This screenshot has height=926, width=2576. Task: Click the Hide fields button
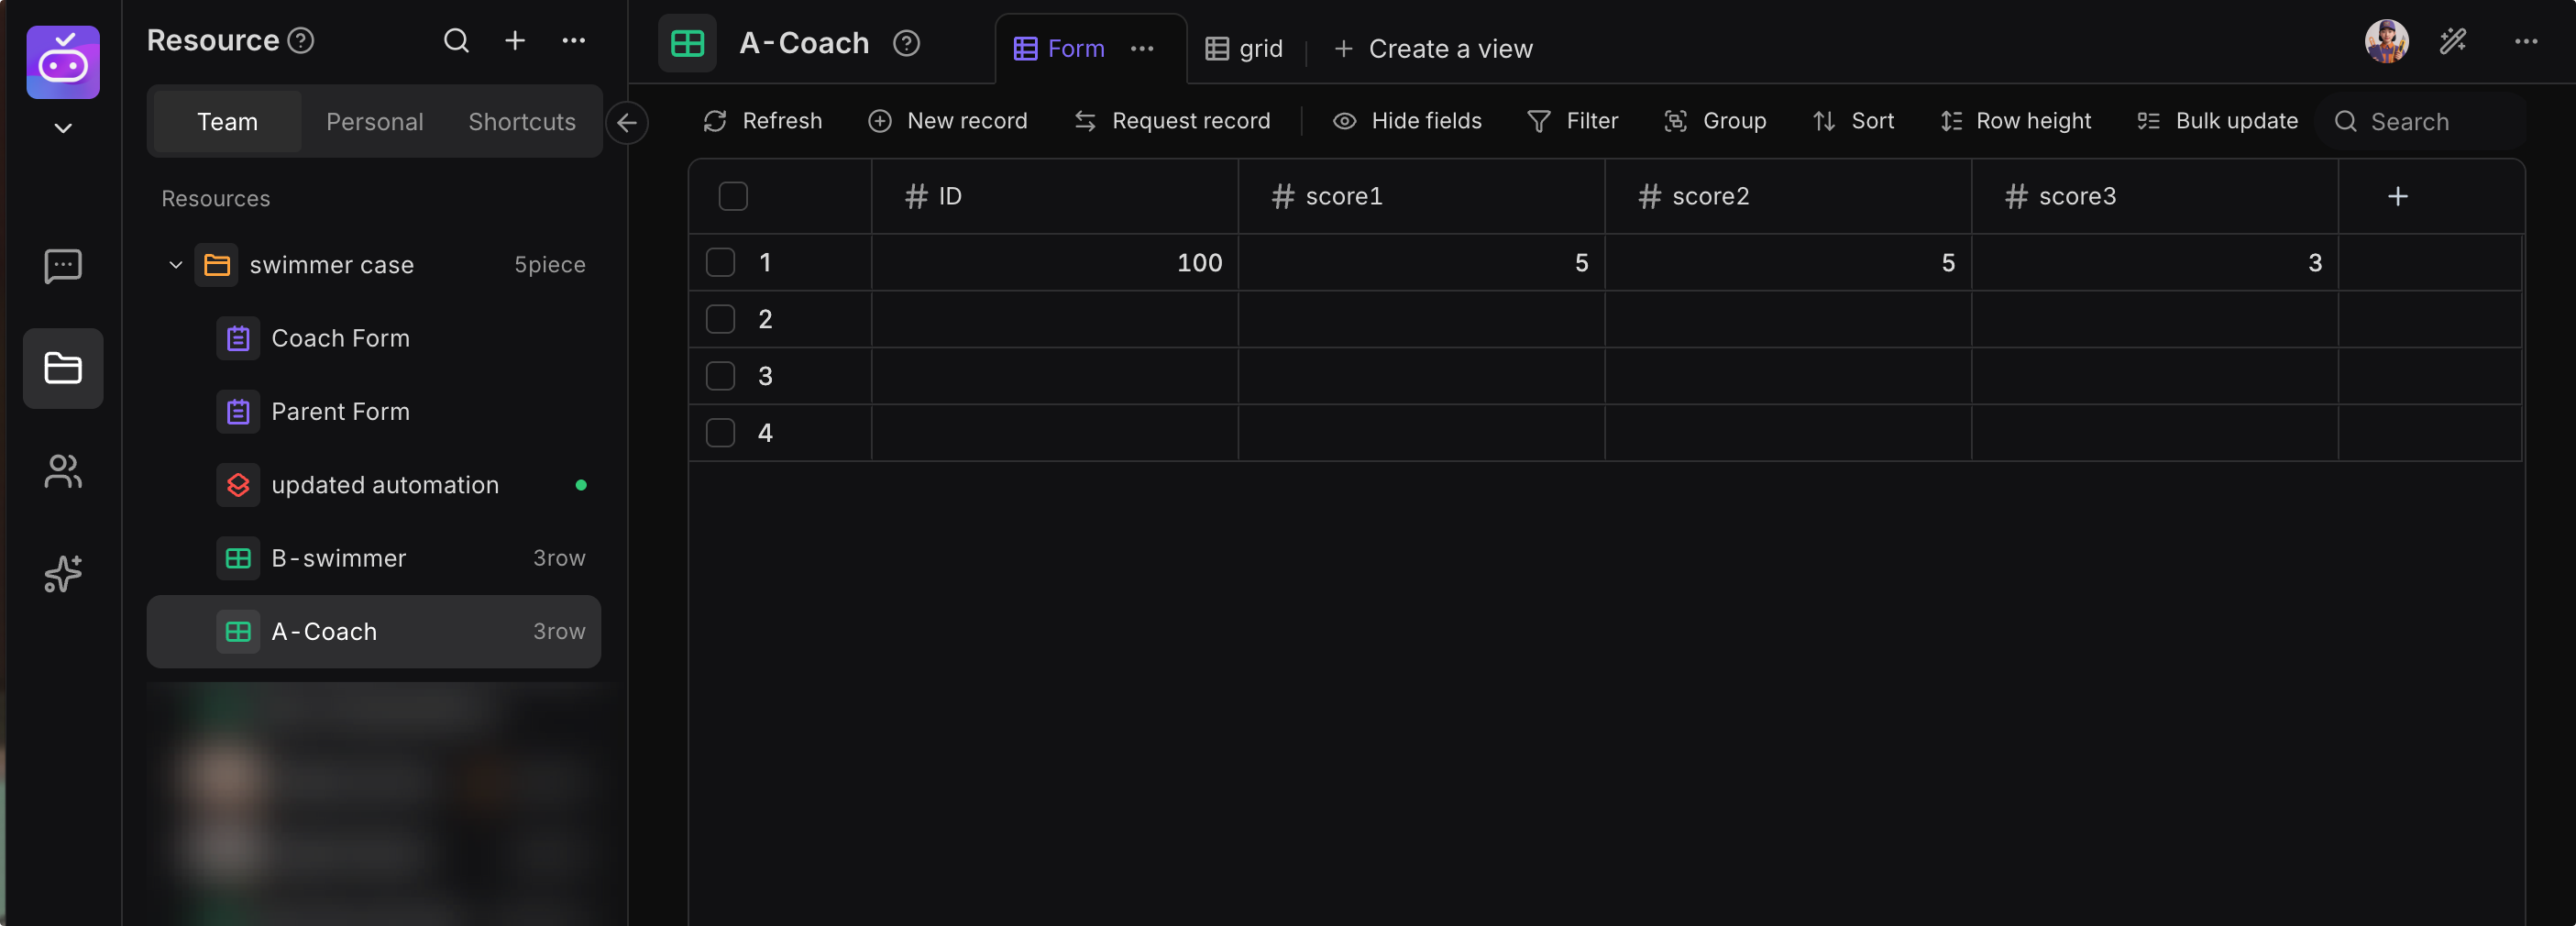pos(1407,121)
